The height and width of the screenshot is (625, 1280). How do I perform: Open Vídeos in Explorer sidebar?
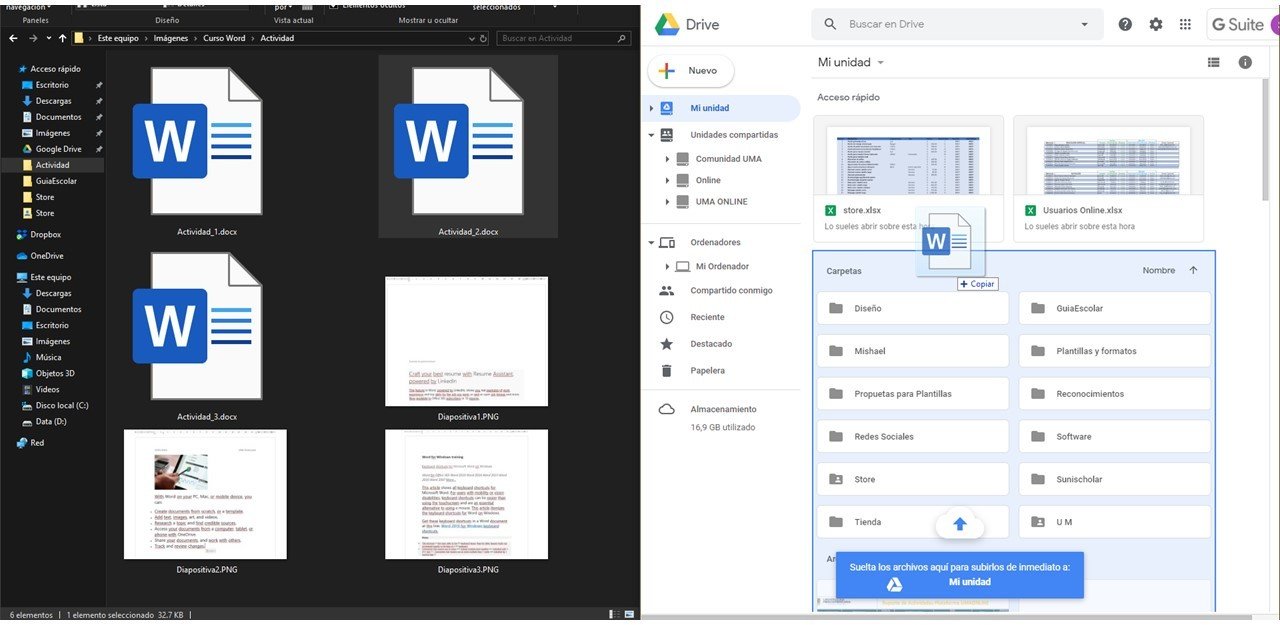[47, 389]
